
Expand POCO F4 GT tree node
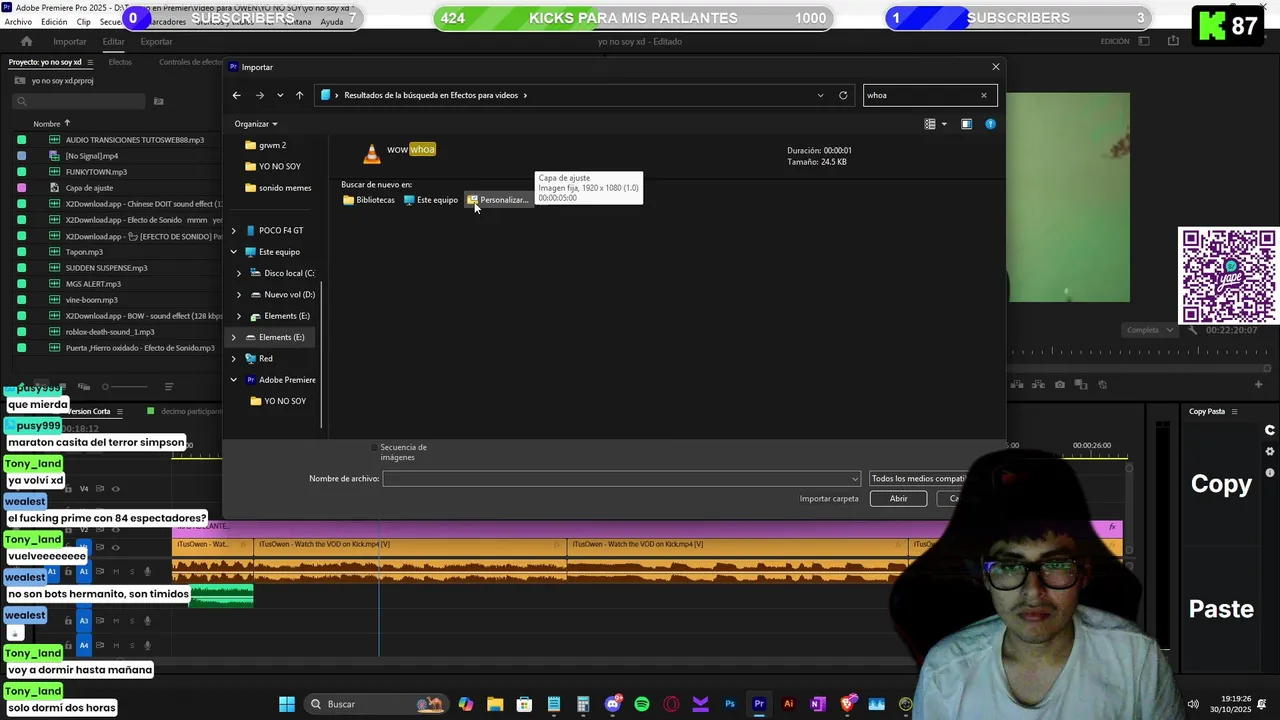233,230
